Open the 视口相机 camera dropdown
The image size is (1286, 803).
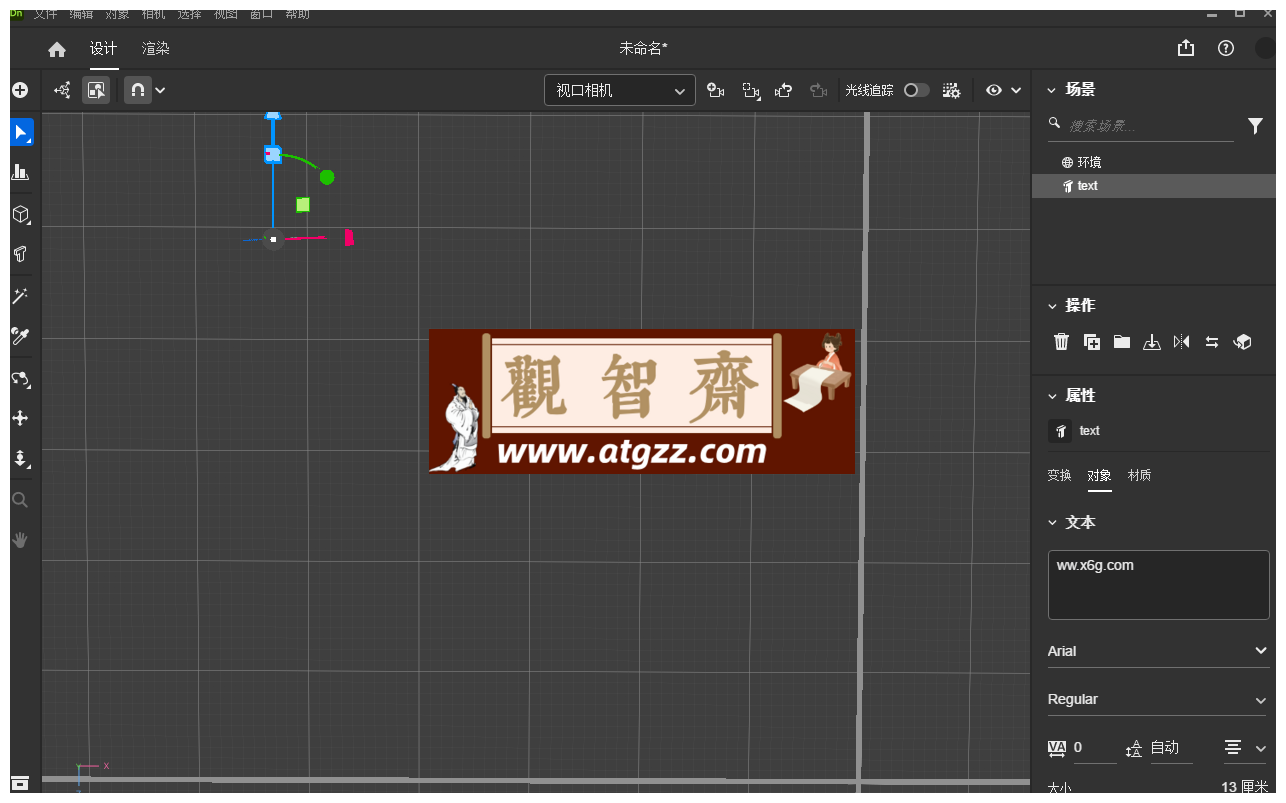click(620, 90)
